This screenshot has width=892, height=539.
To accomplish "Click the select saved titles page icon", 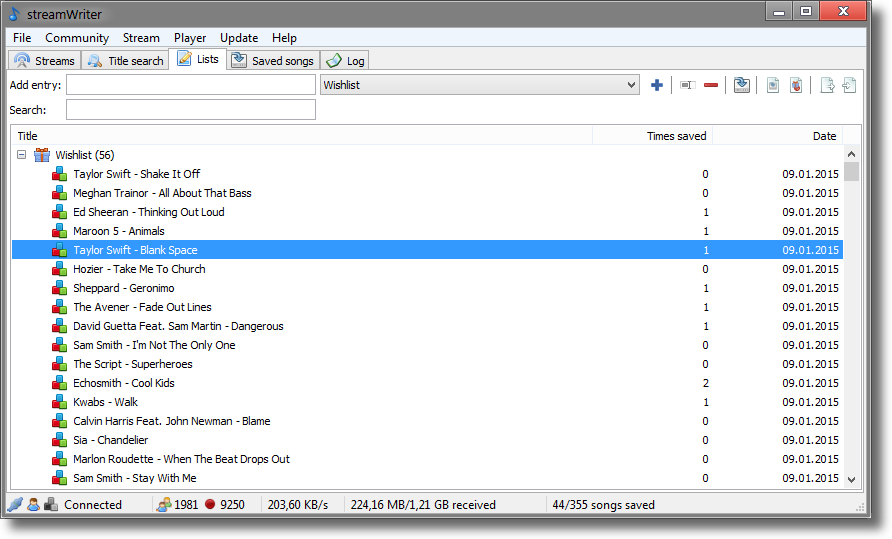I will (x=773, y=85).
